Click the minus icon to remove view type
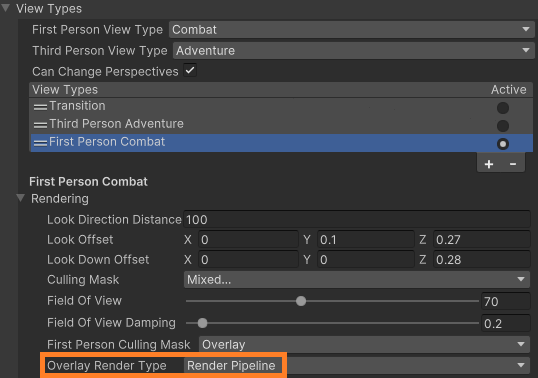The image size is (538, 378). point(513,164)
